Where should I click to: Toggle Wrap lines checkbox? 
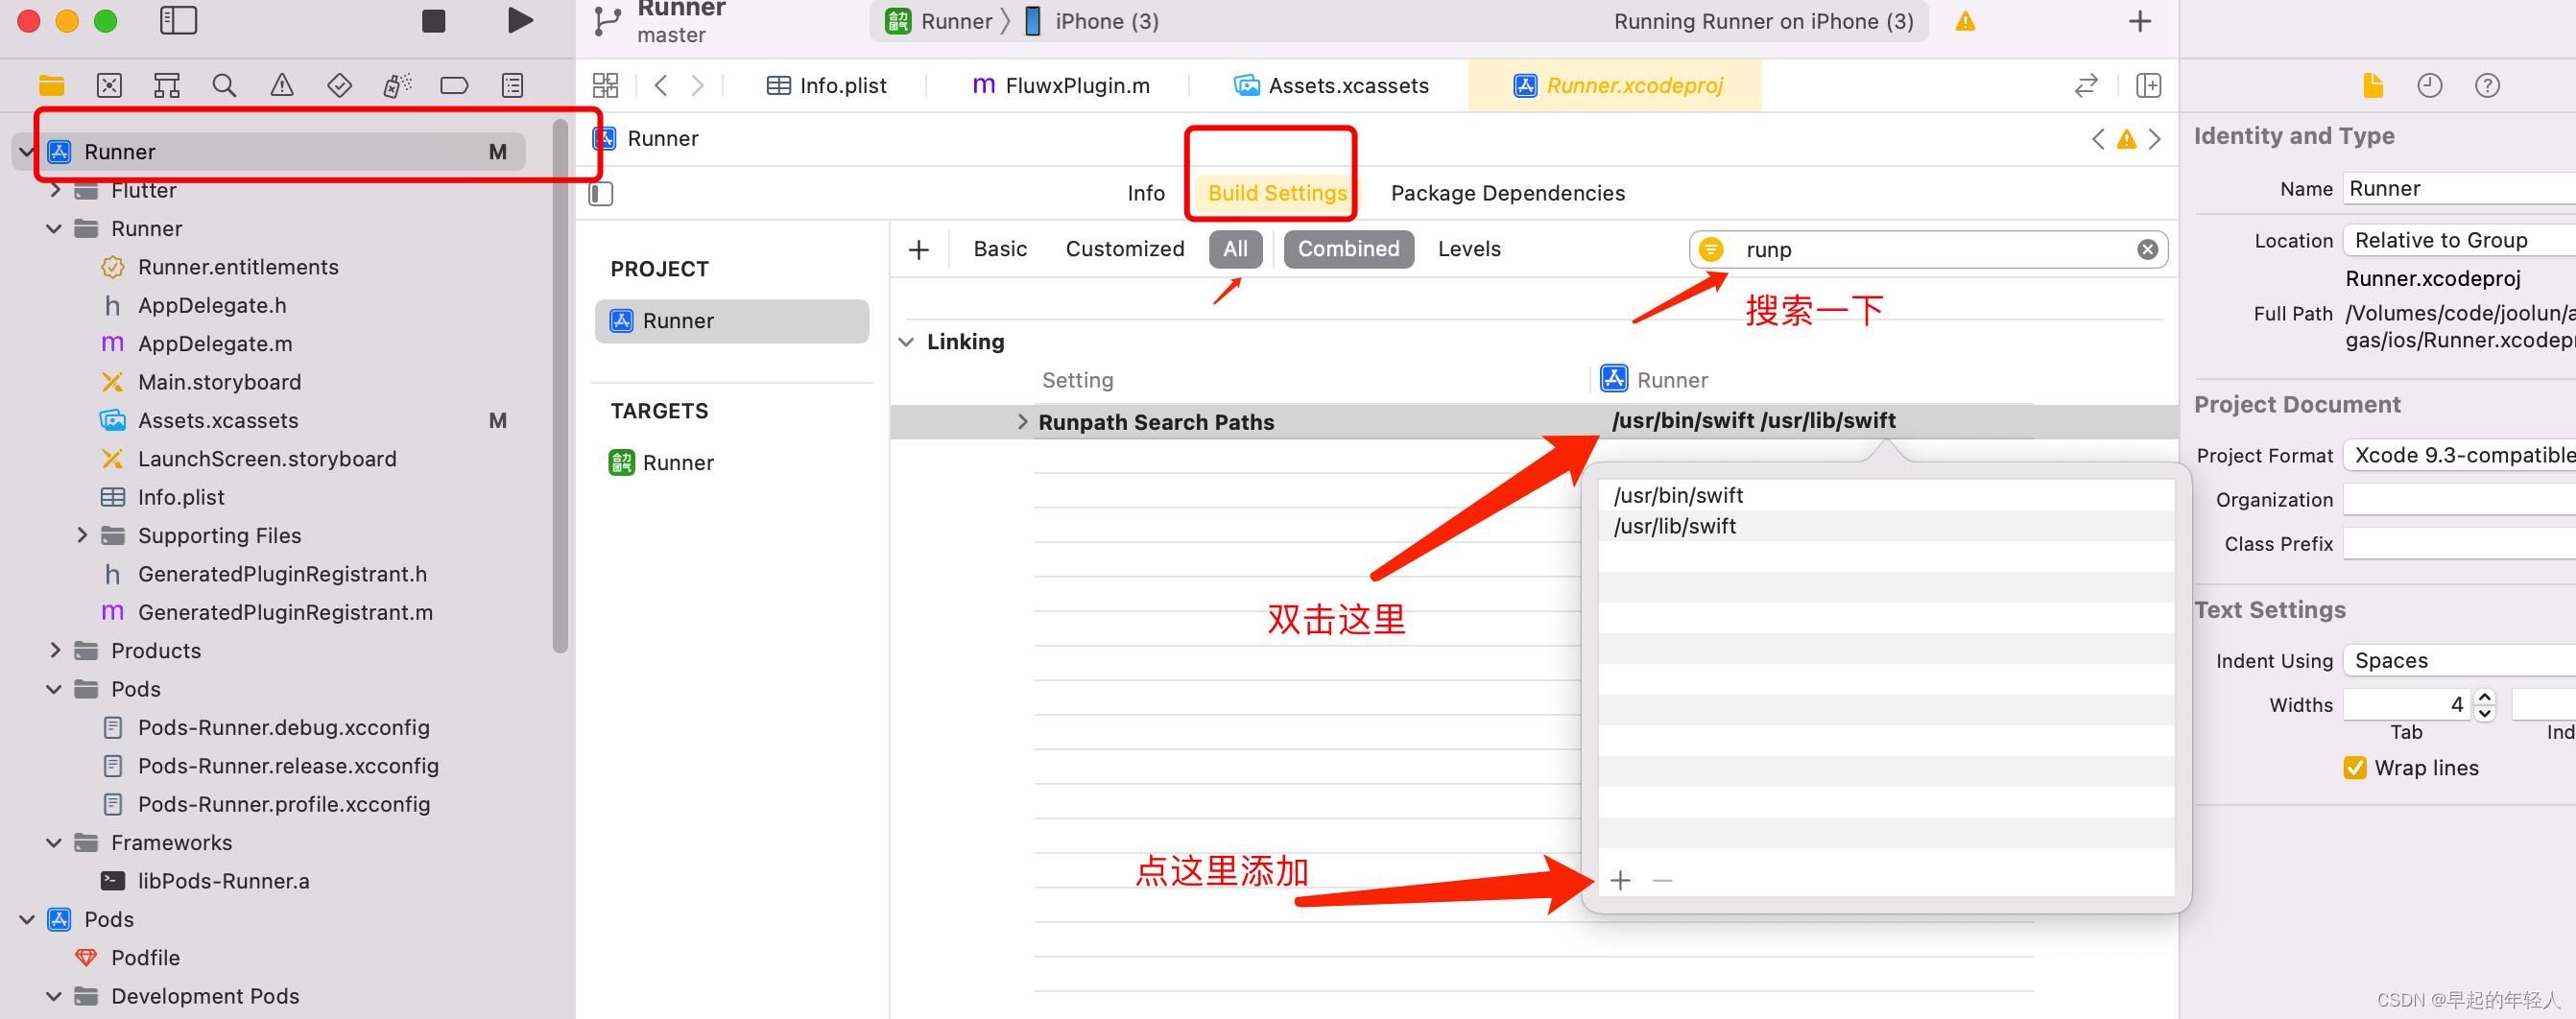[x=2355, y=768]
